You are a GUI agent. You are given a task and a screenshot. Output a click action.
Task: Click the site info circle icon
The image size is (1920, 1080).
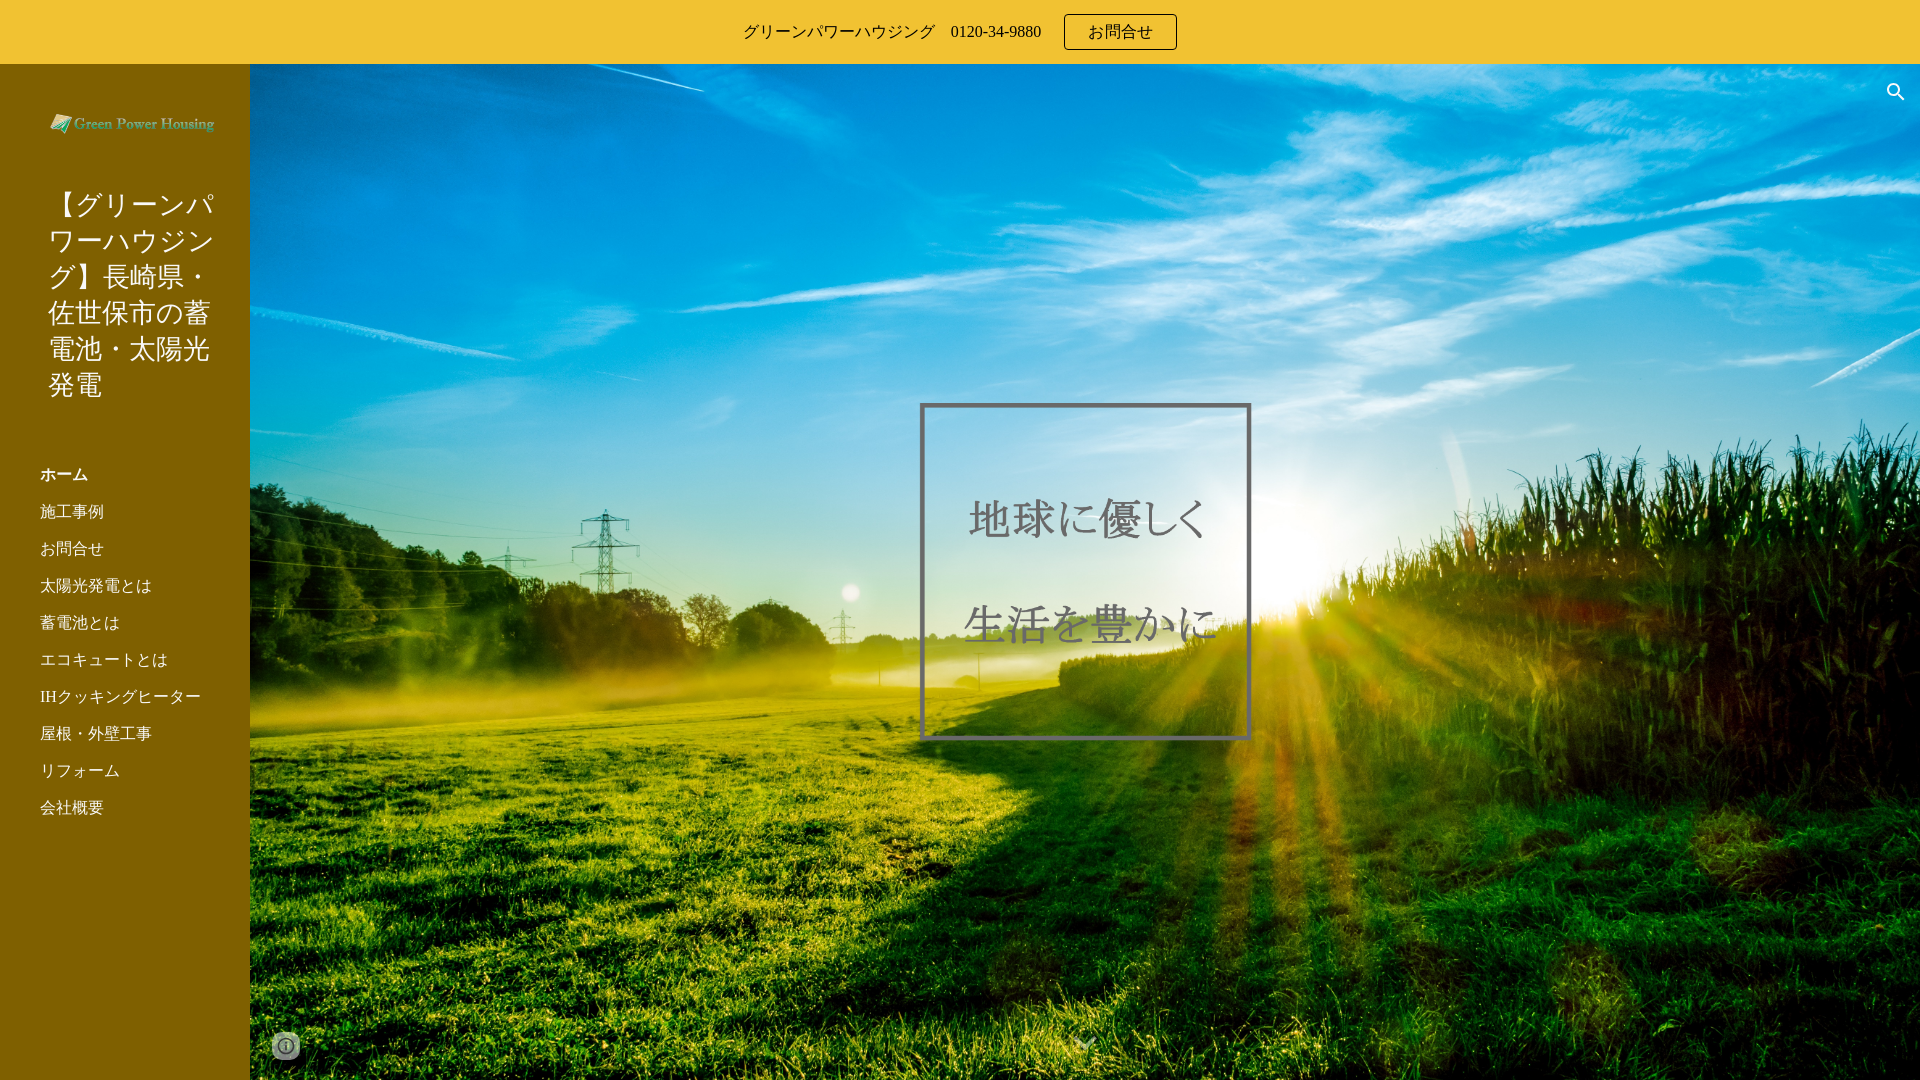click(286, 1045)
